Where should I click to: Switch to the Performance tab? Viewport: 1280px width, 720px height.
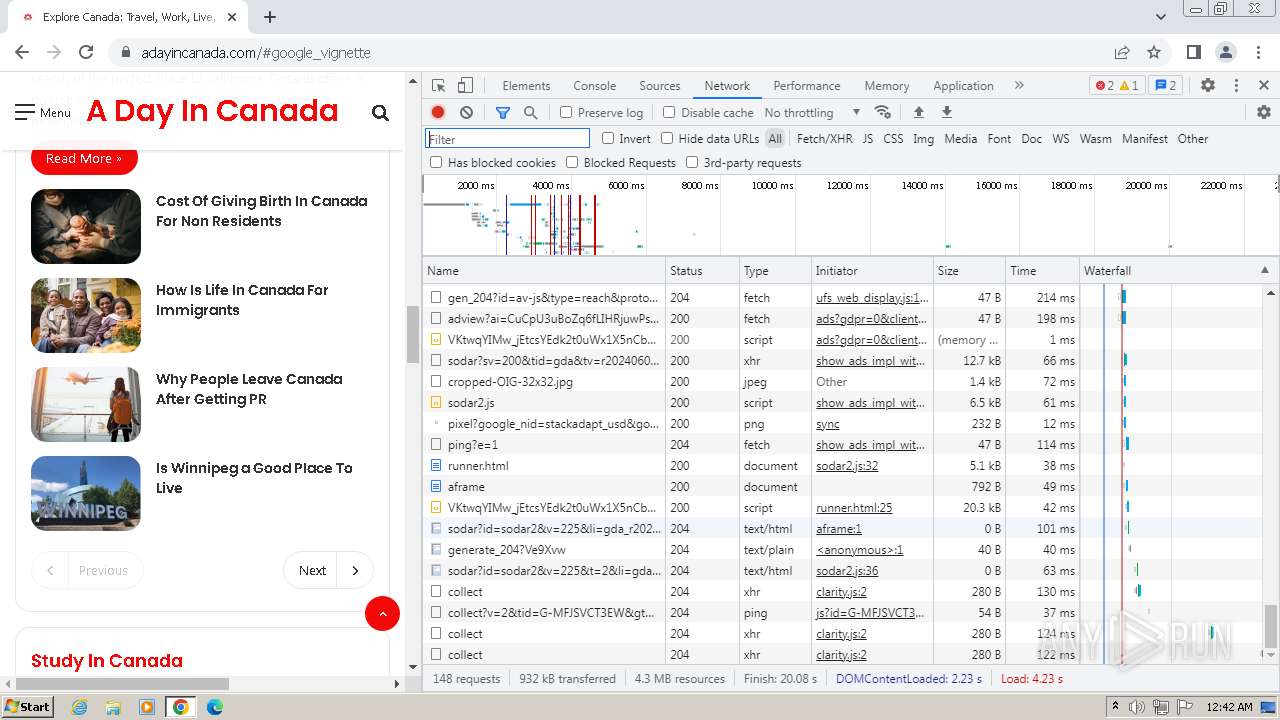806,86
